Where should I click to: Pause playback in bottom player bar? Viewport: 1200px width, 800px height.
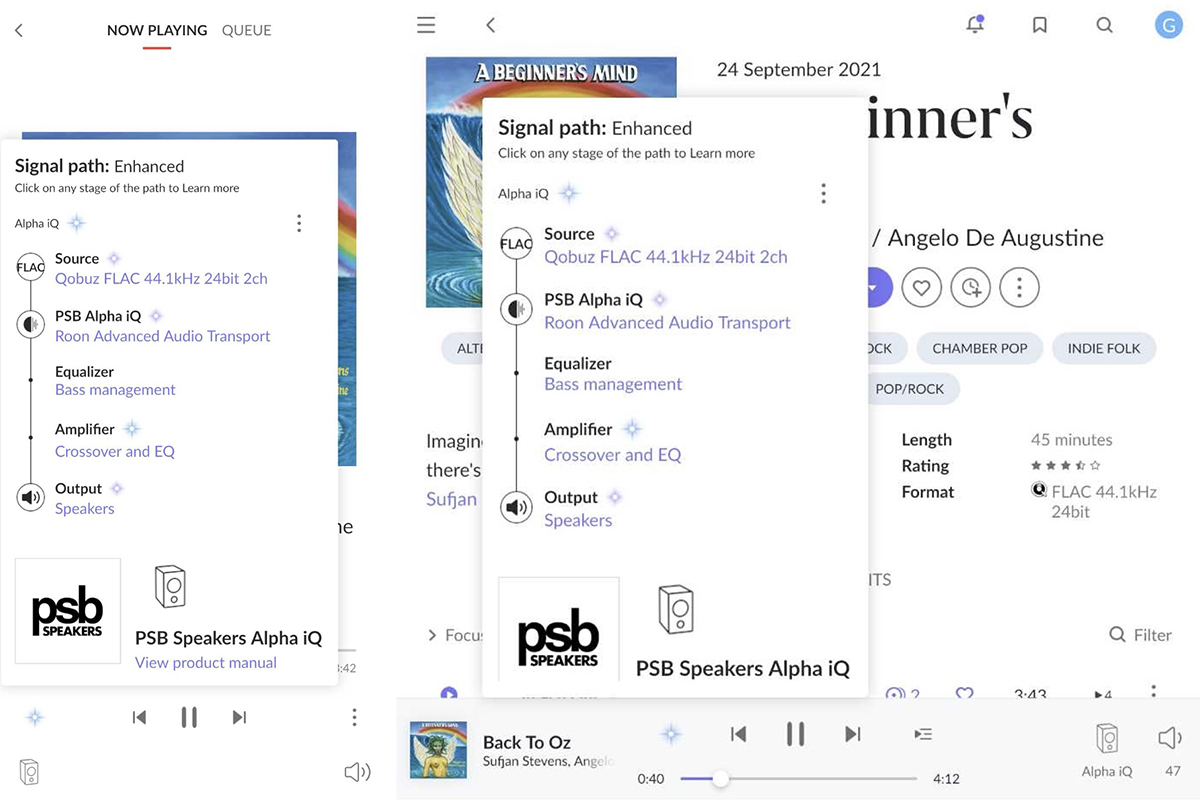click(795, 734)
